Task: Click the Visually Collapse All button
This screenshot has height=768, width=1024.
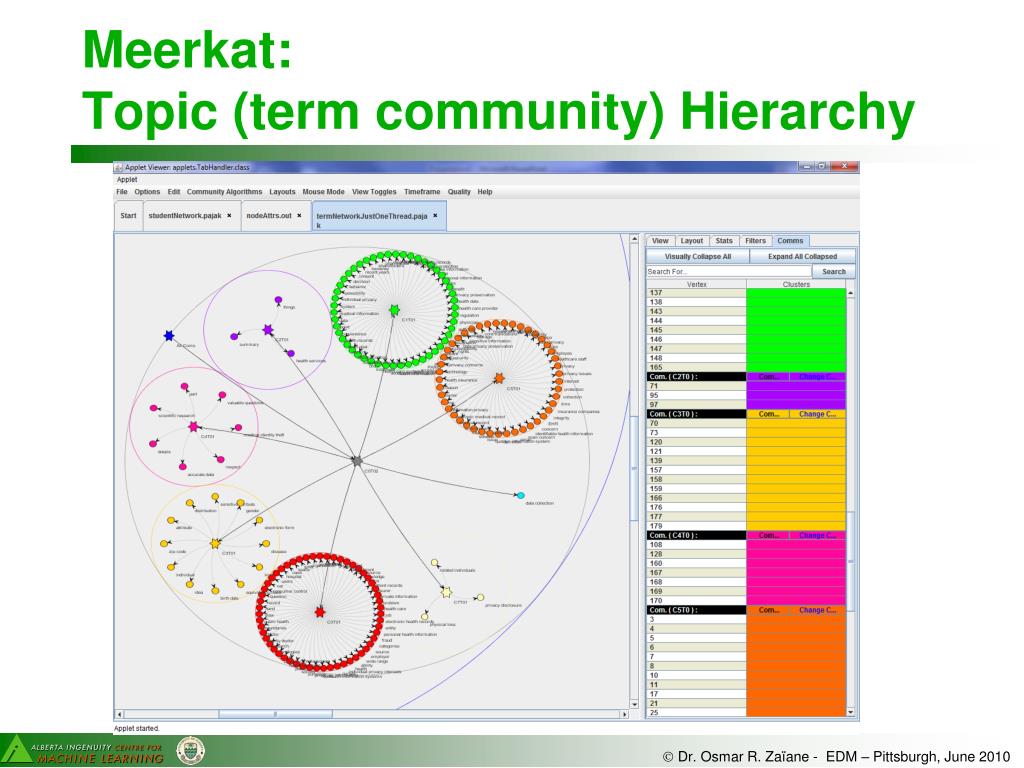Action: click(x=697, y=257)
